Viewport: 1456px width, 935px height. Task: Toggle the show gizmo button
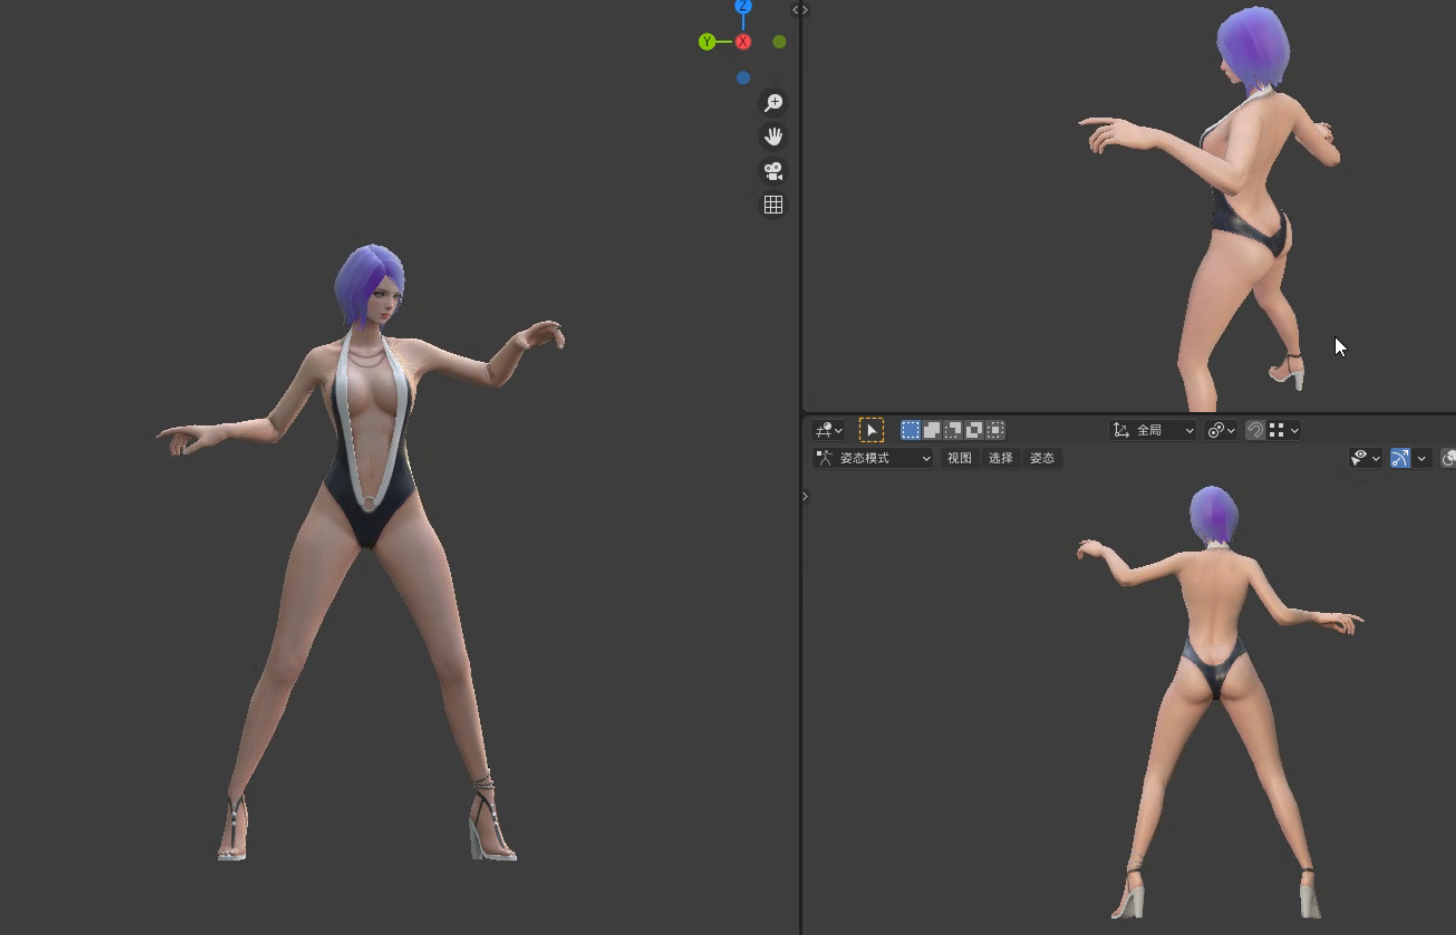tap(1400, 458)
